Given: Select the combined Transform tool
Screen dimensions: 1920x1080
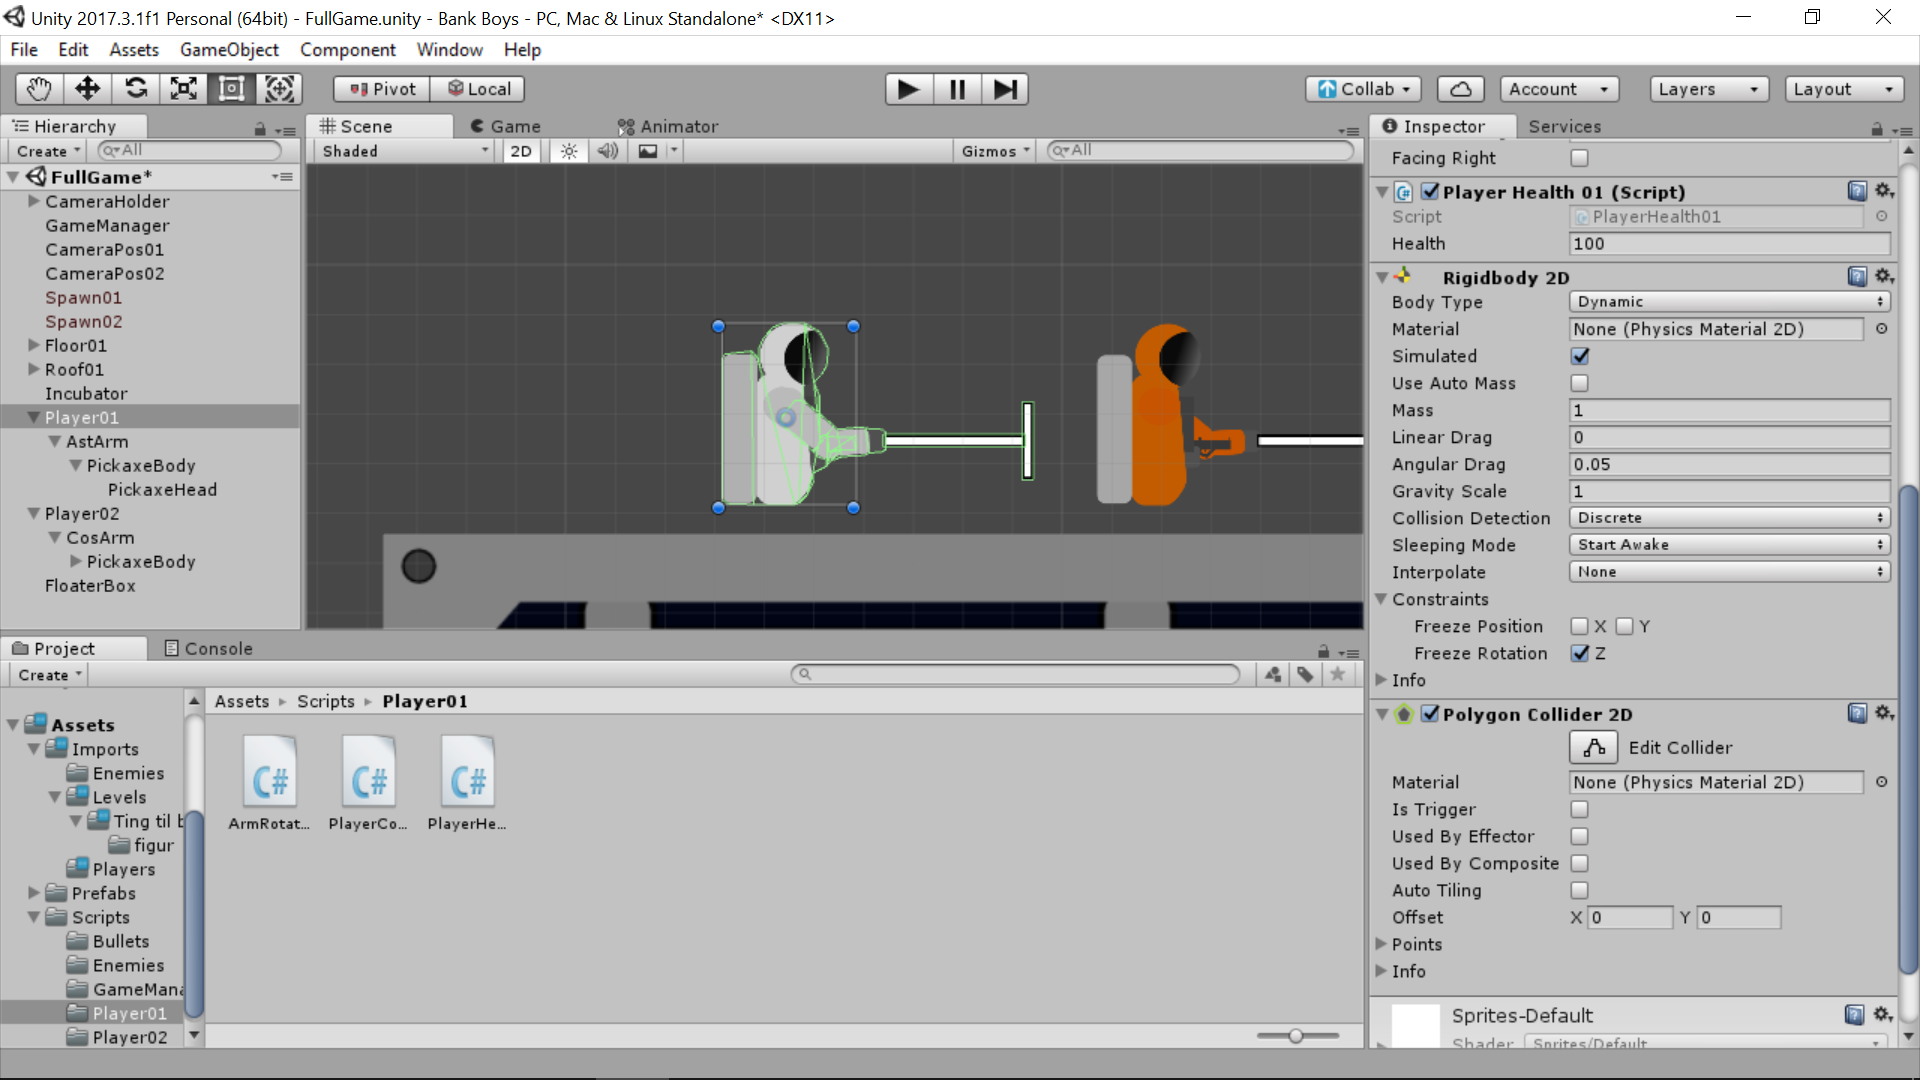Looking at the screenshot, I should point(280,89).
